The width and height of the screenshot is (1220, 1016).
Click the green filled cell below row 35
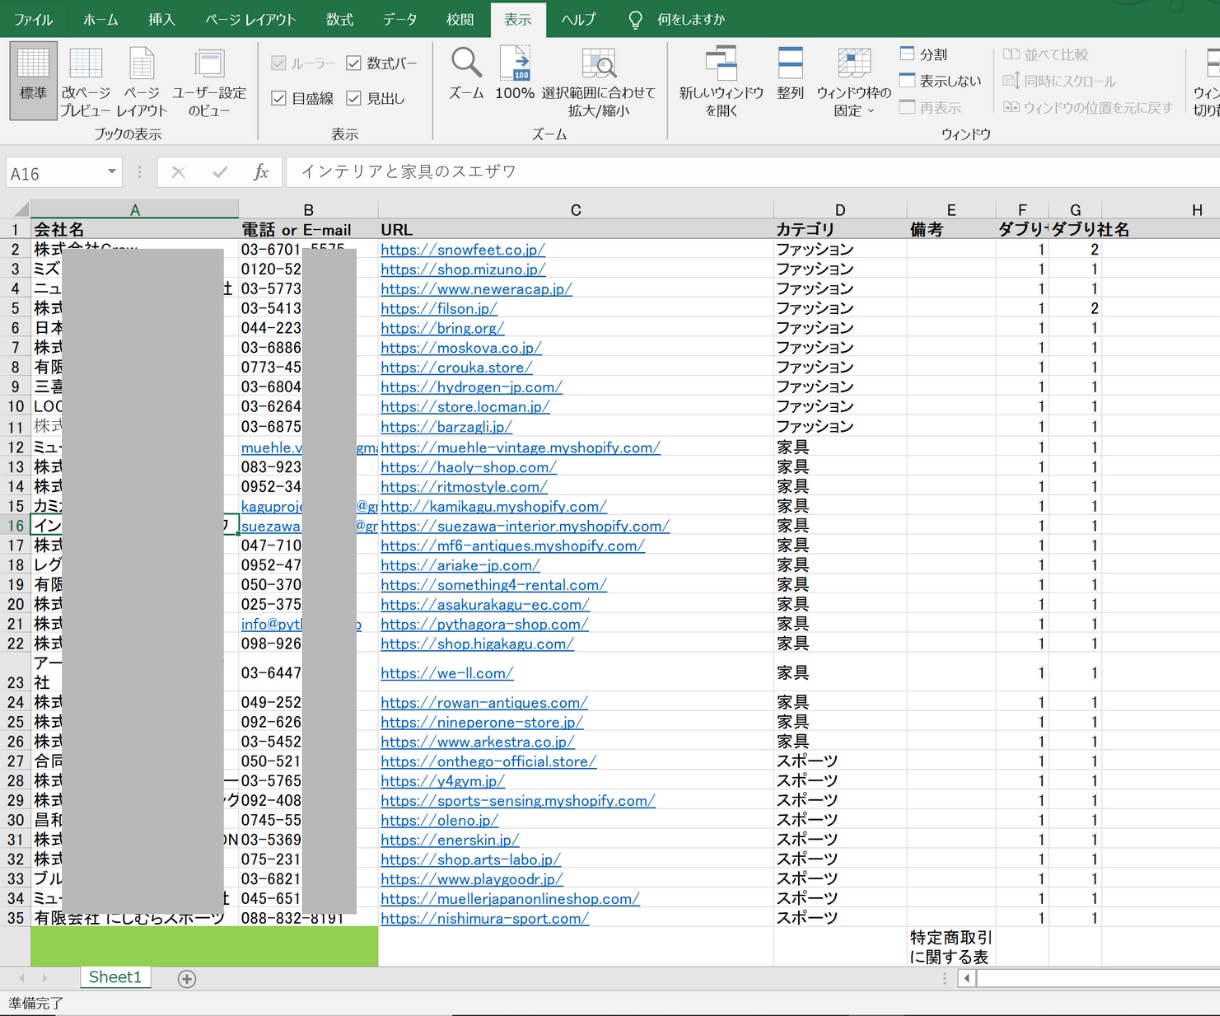pyautogui.click(x=205, y=947)
